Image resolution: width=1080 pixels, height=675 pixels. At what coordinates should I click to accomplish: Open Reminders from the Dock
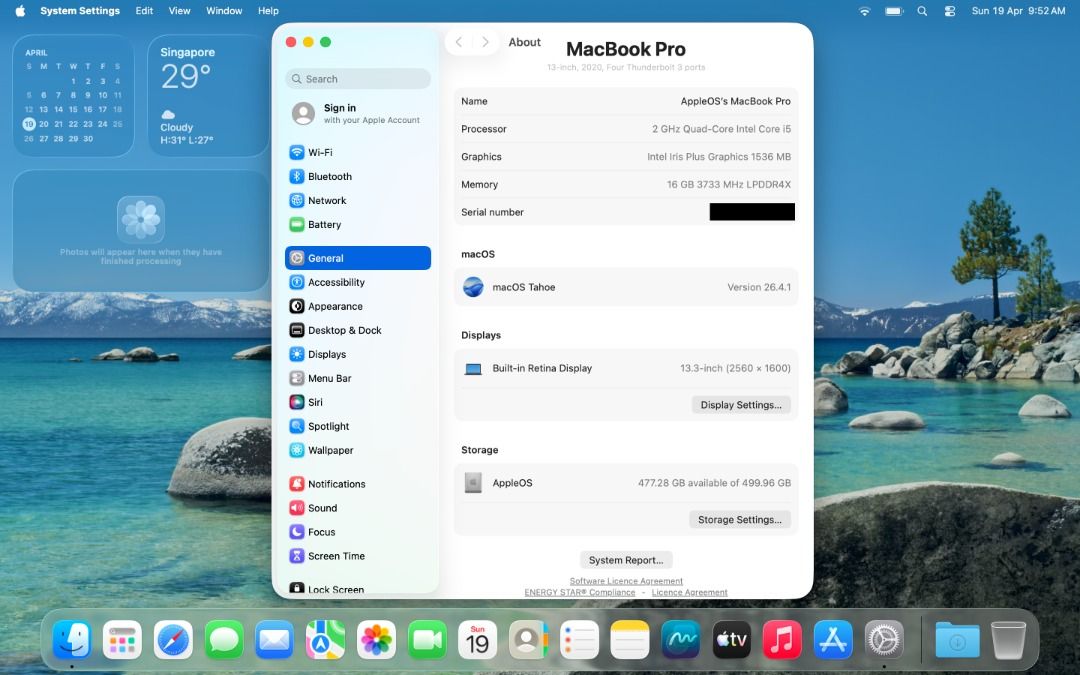point(579,640)
